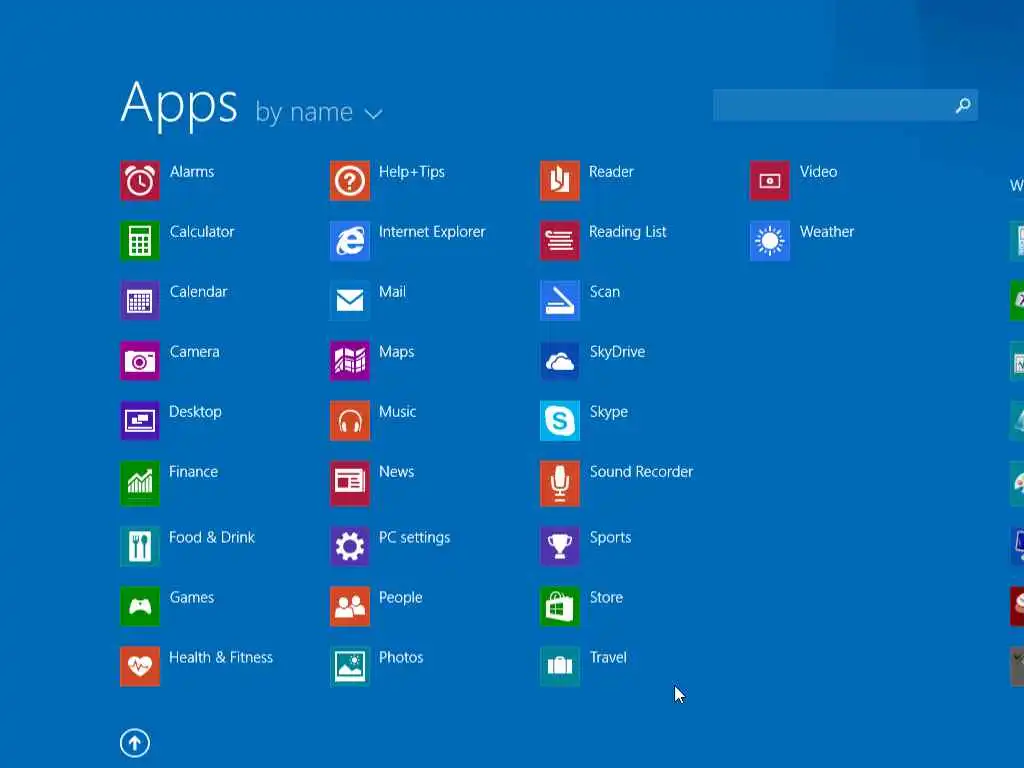Open the Help+Tips icon

tap(350, 180)
